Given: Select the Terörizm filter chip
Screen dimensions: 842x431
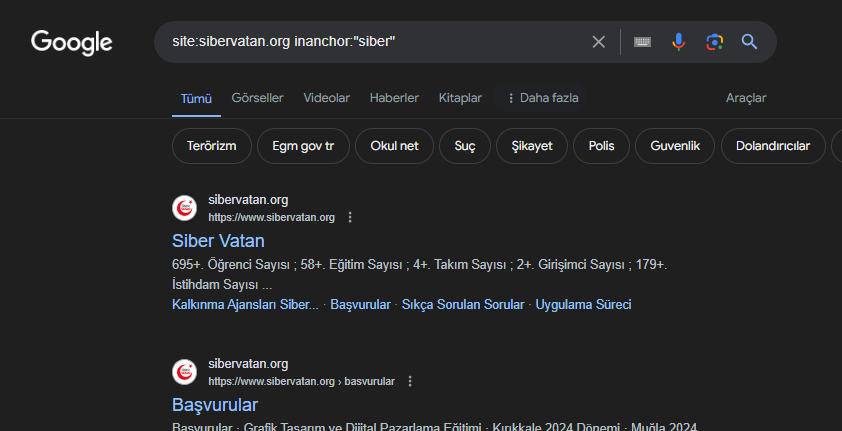Looking at the screenshot, I should pos(211,146).
